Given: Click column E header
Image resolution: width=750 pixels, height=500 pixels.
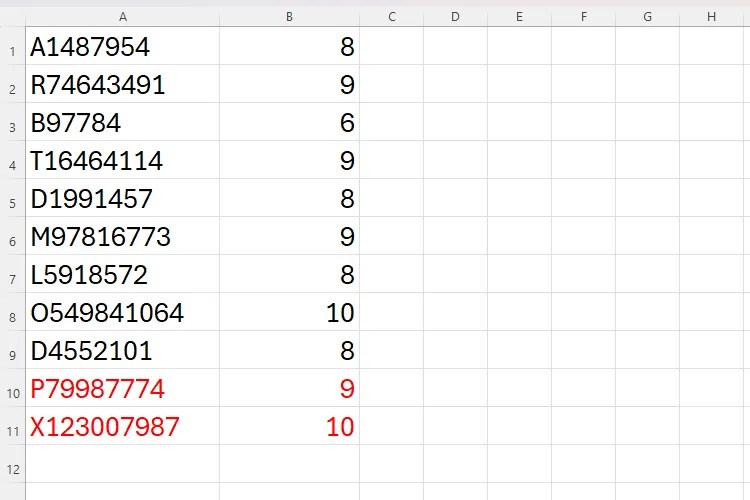Looking at the screenshot, I should point(519,17).
